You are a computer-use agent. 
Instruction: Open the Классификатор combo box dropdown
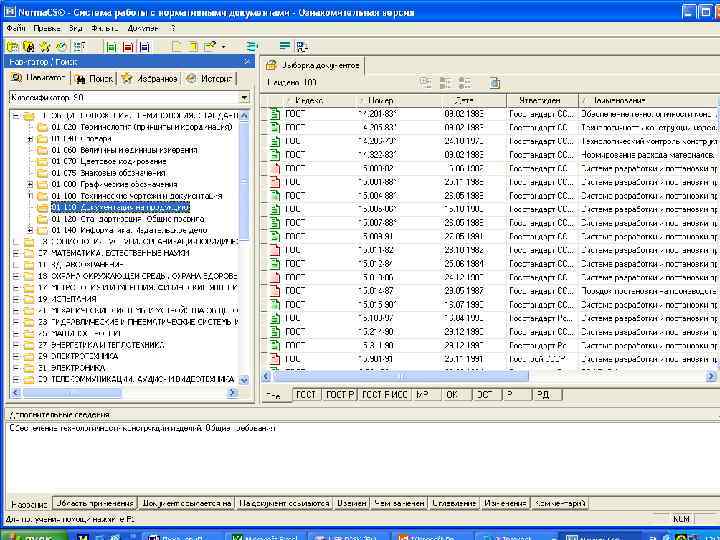coord(244,98)
